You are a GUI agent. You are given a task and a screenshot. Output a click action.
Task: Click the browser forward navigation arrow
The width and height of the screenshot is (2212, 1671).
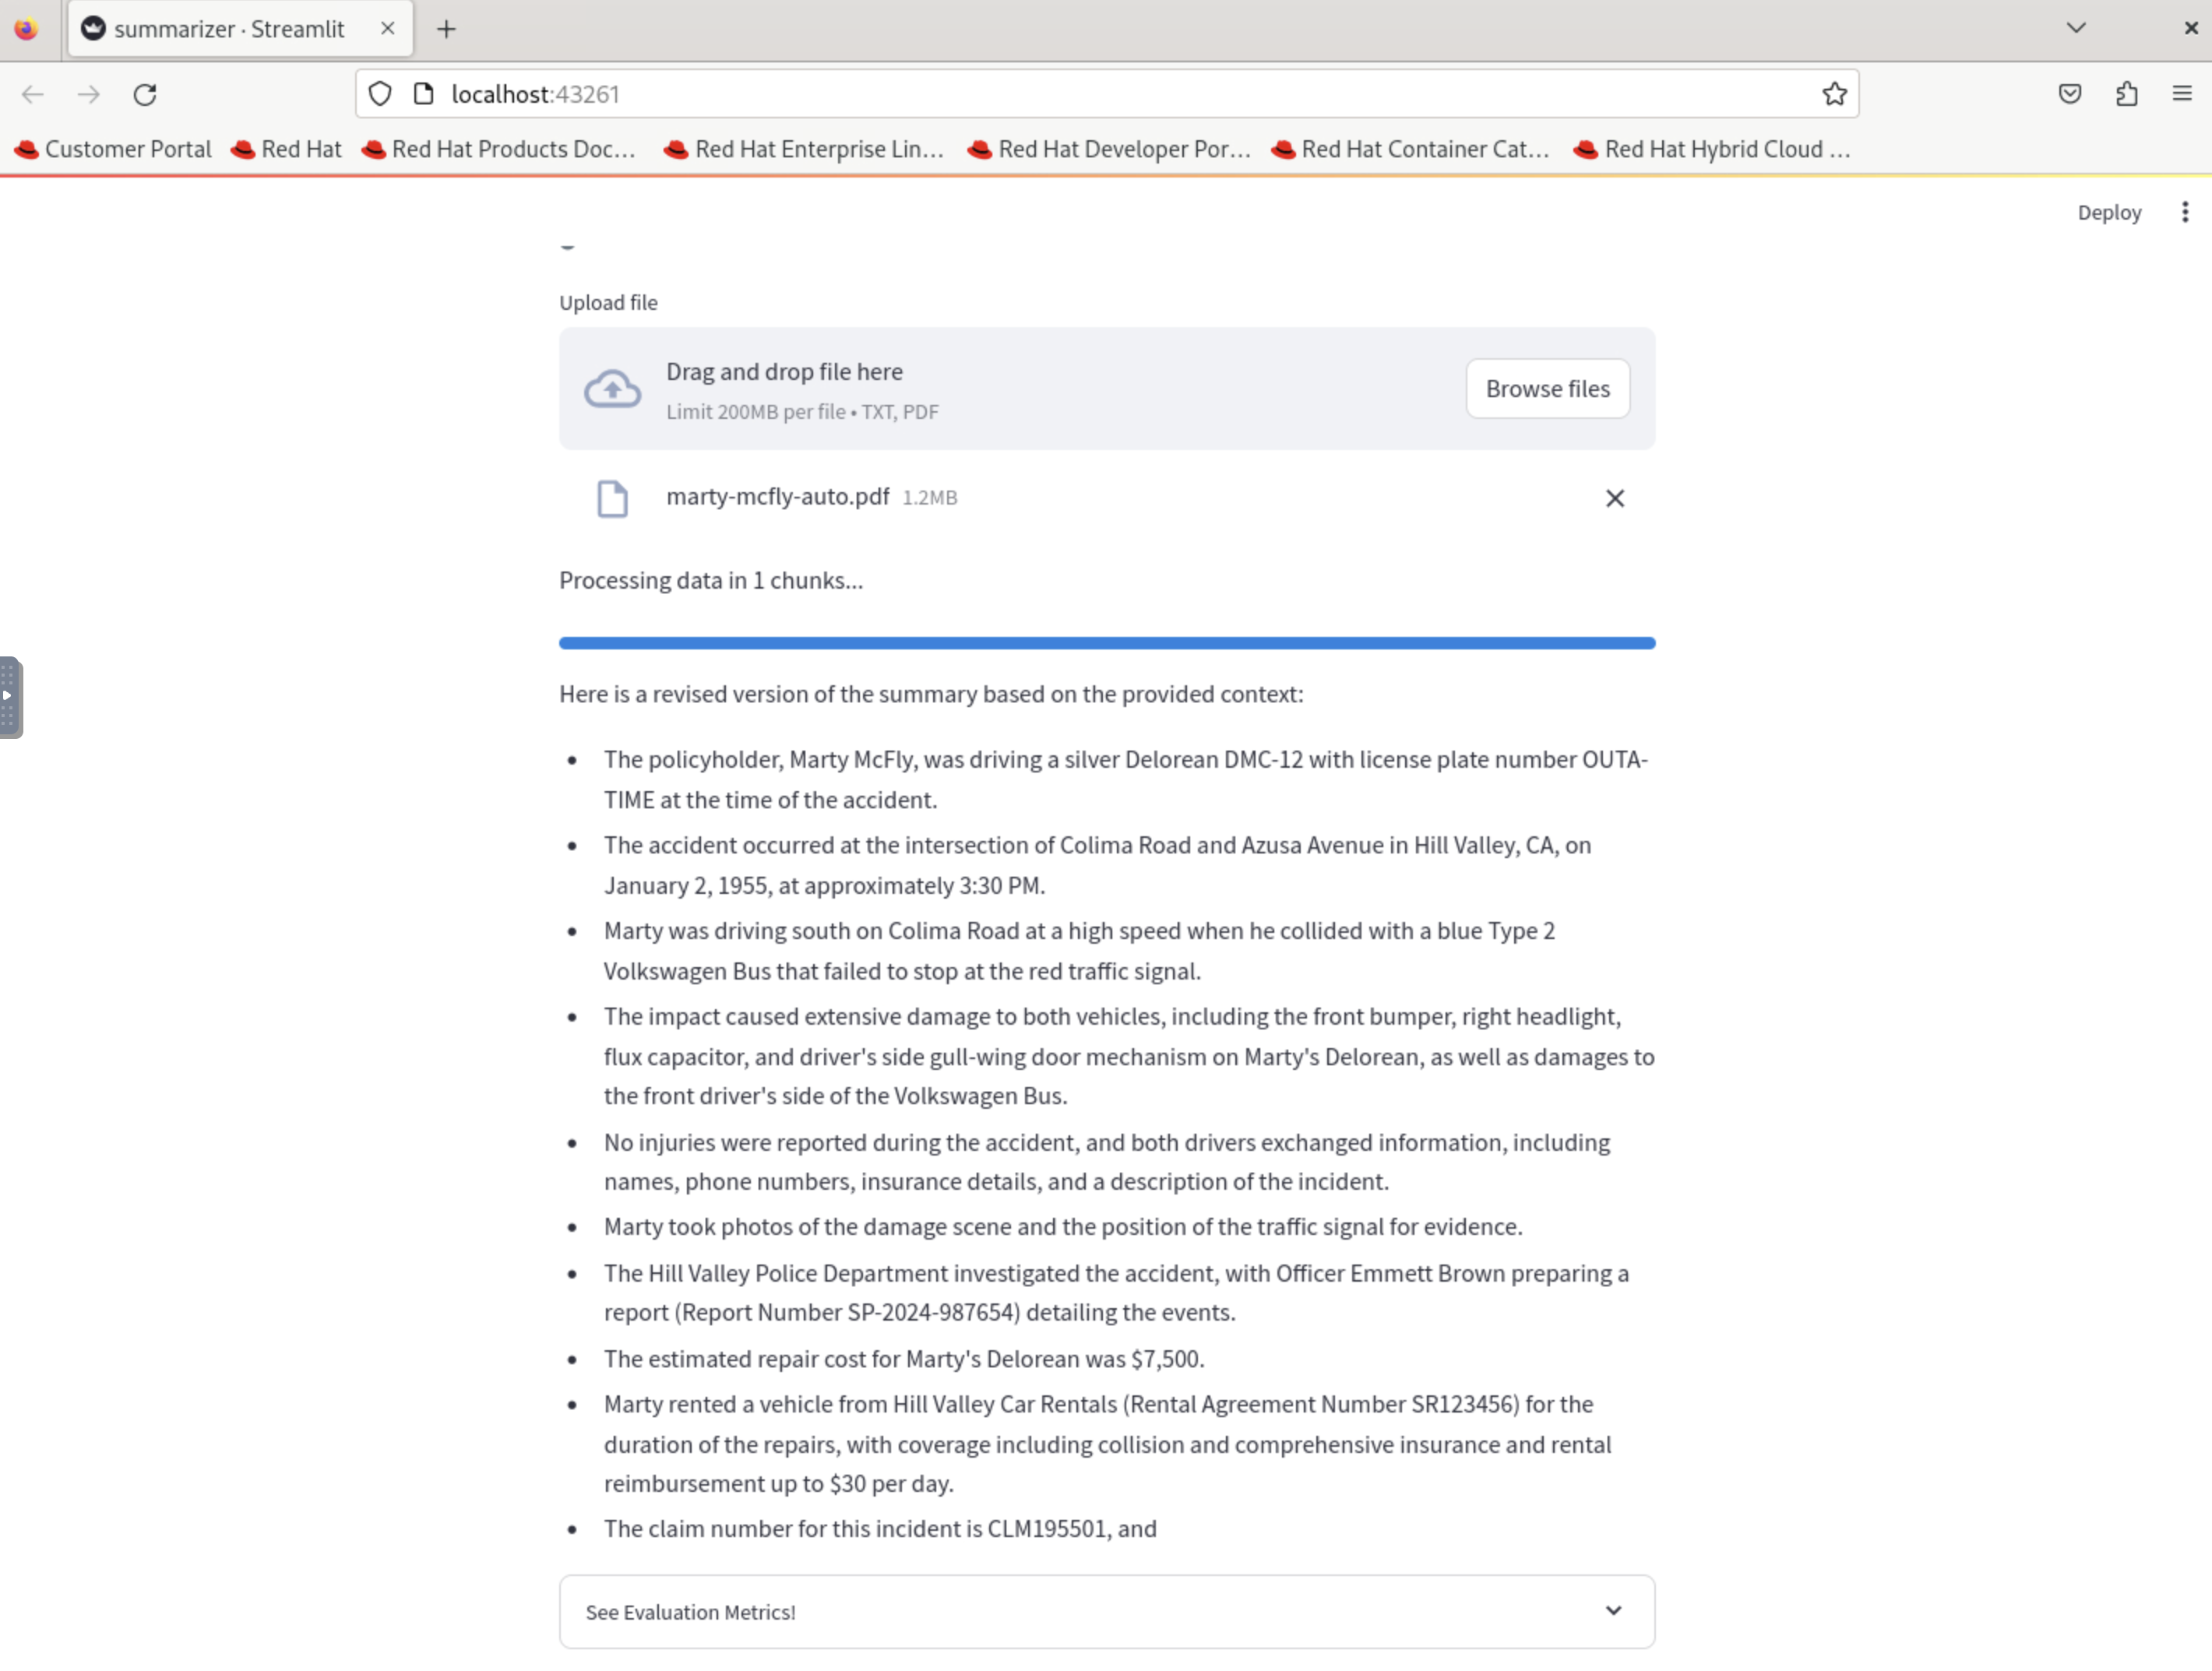click(x=88, y=95)
